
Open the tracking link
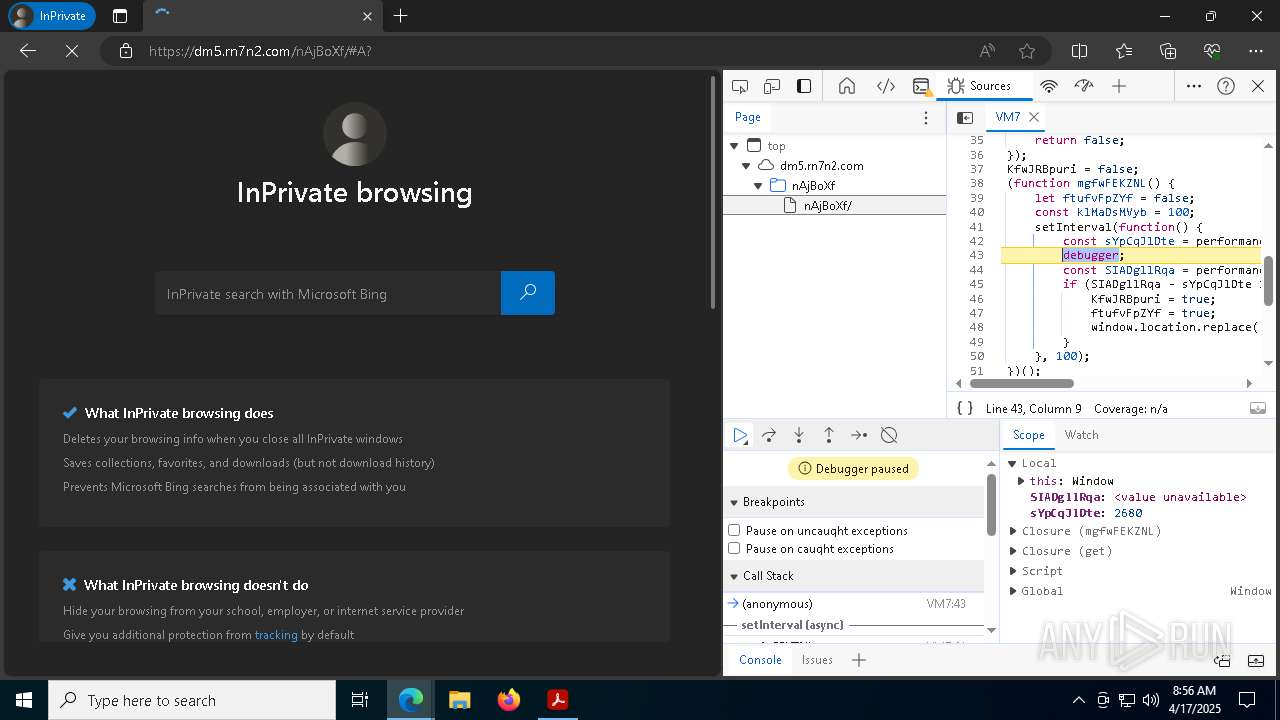[276, 635]
